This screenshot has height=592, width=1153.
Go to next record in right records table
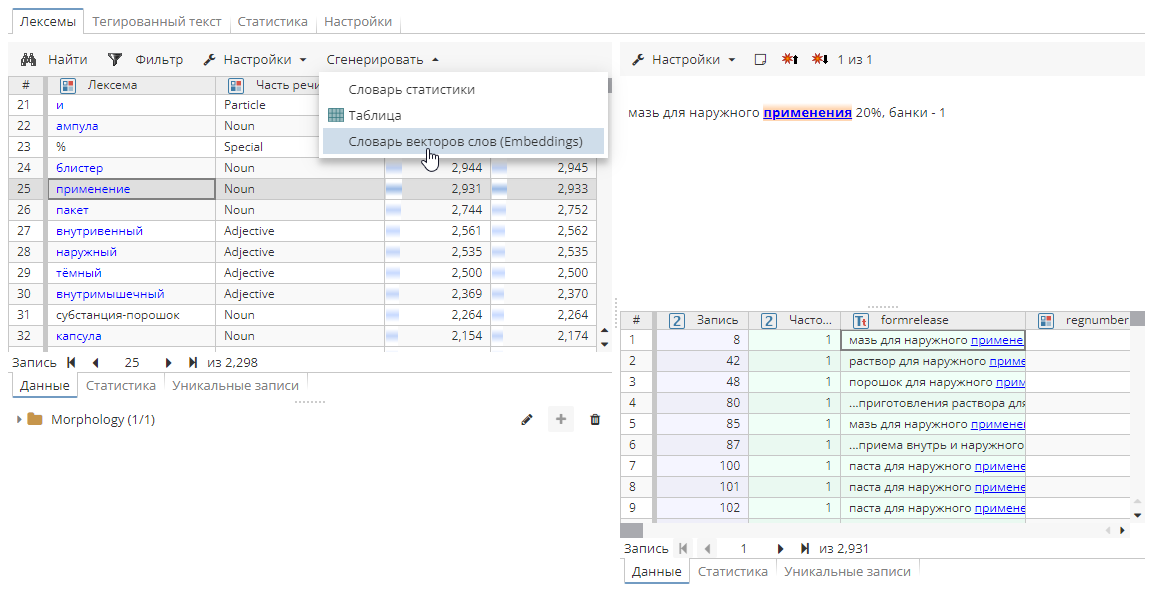tap(780, 549)
